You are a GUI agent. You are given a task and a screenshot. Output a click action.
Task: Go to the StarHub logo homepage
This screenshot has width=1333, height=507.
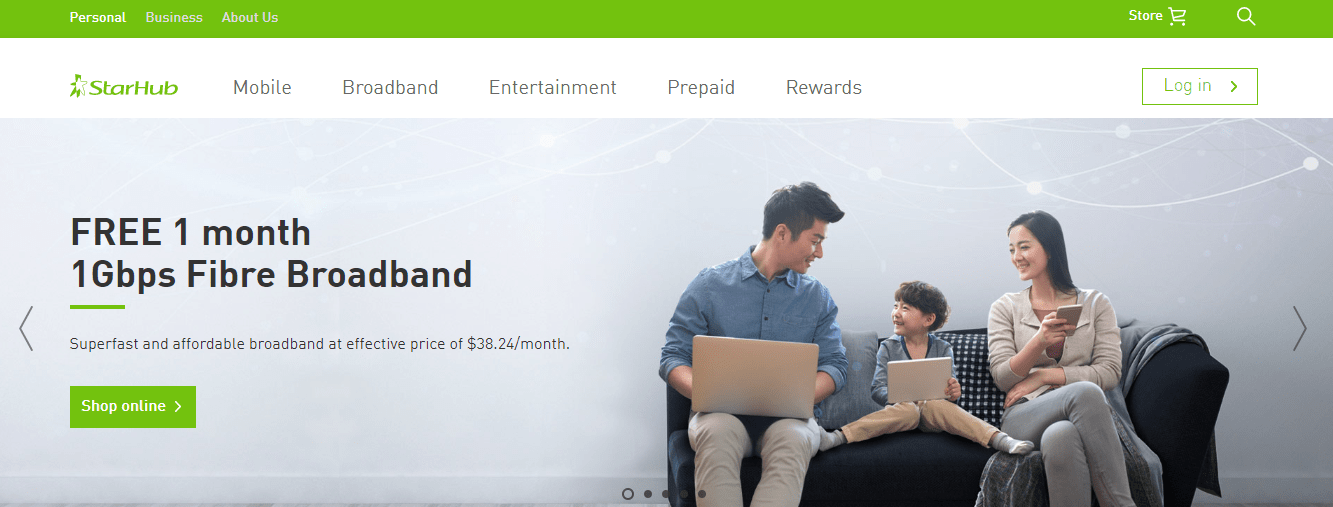(124, 87)
